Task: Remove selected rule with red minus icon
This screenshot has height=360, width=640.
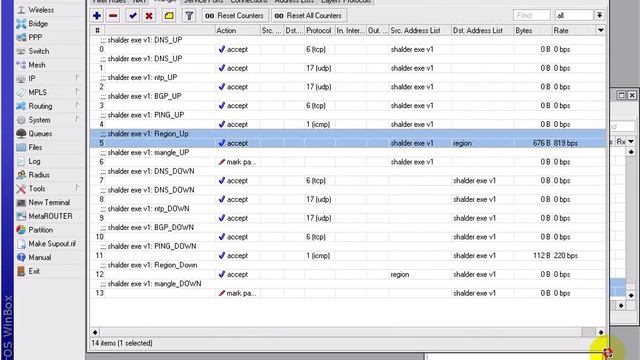Action: coord(113,16)
